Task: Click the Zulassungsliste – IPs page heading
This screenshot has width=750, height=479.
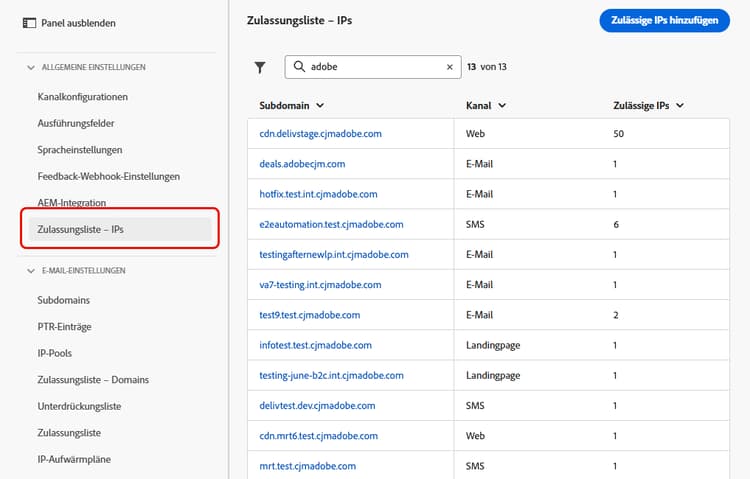Action: pyautogui.click(x=299, y=21)
